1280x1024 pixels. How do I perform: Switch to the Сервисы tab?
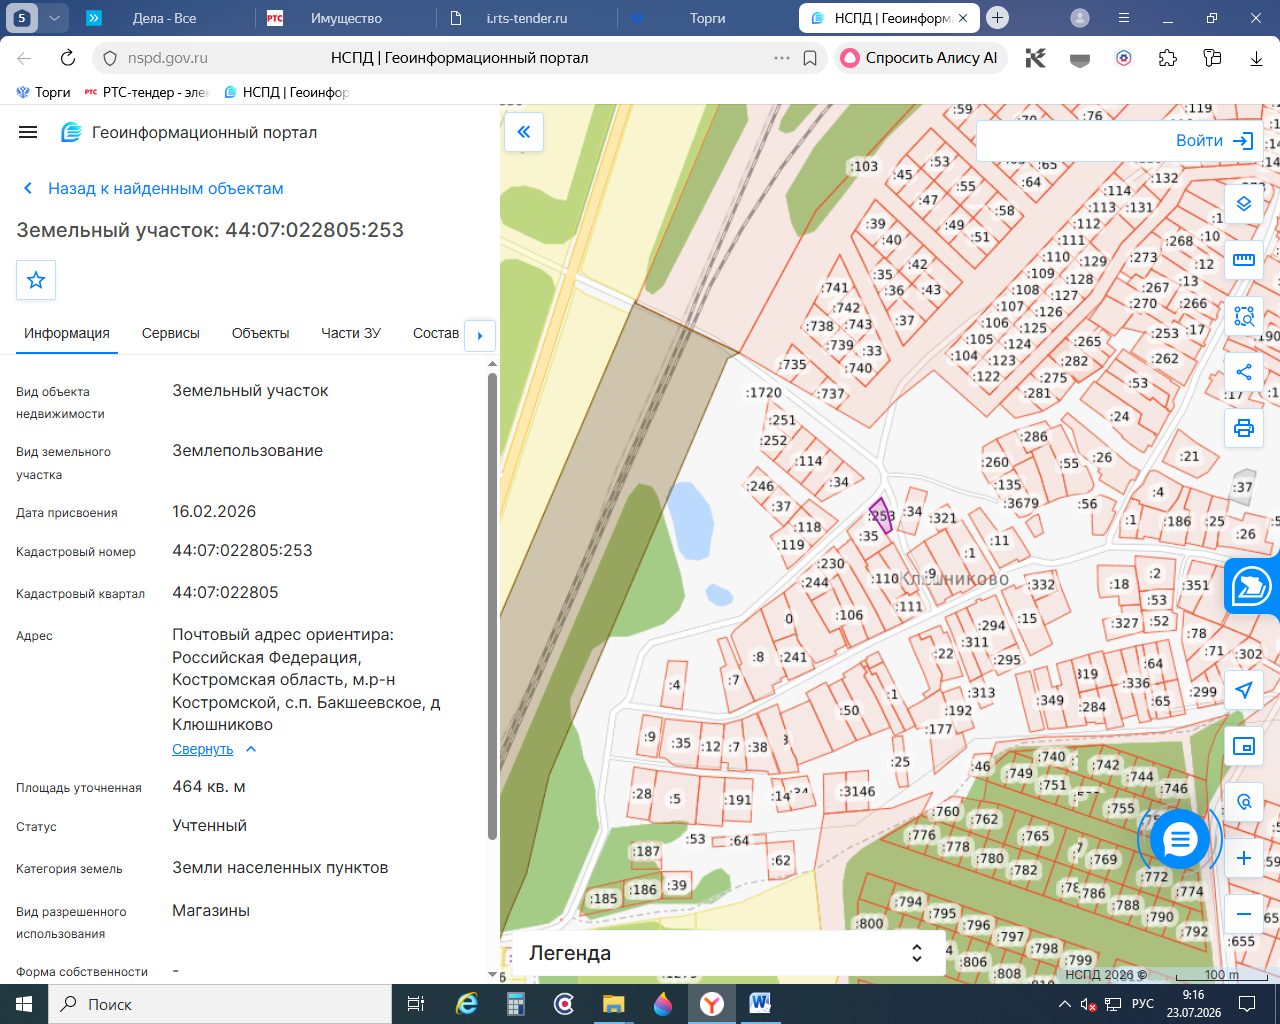coord(171,333)
